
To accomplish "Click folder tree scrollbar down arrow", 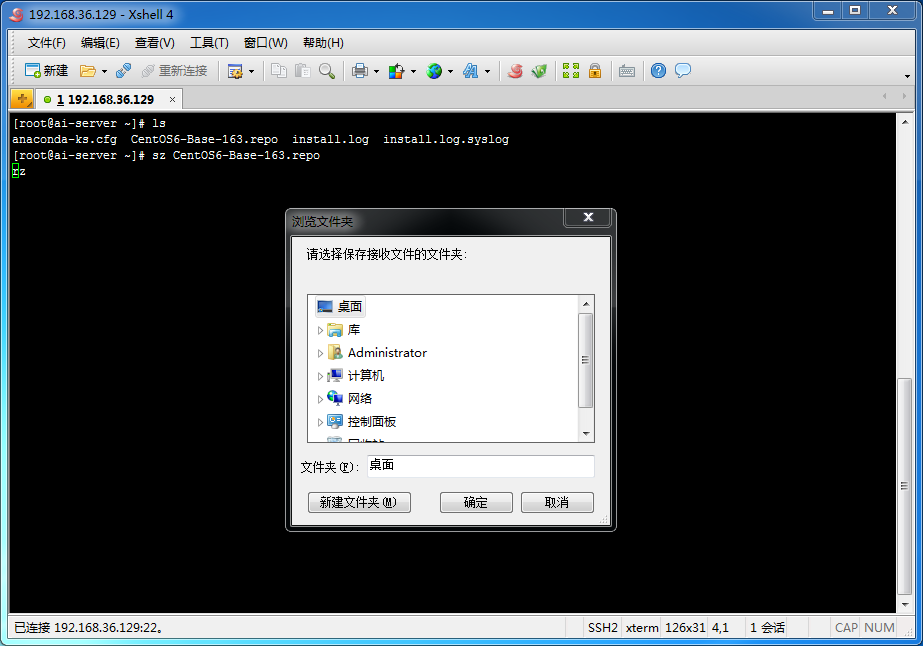I will pos(586,434).
